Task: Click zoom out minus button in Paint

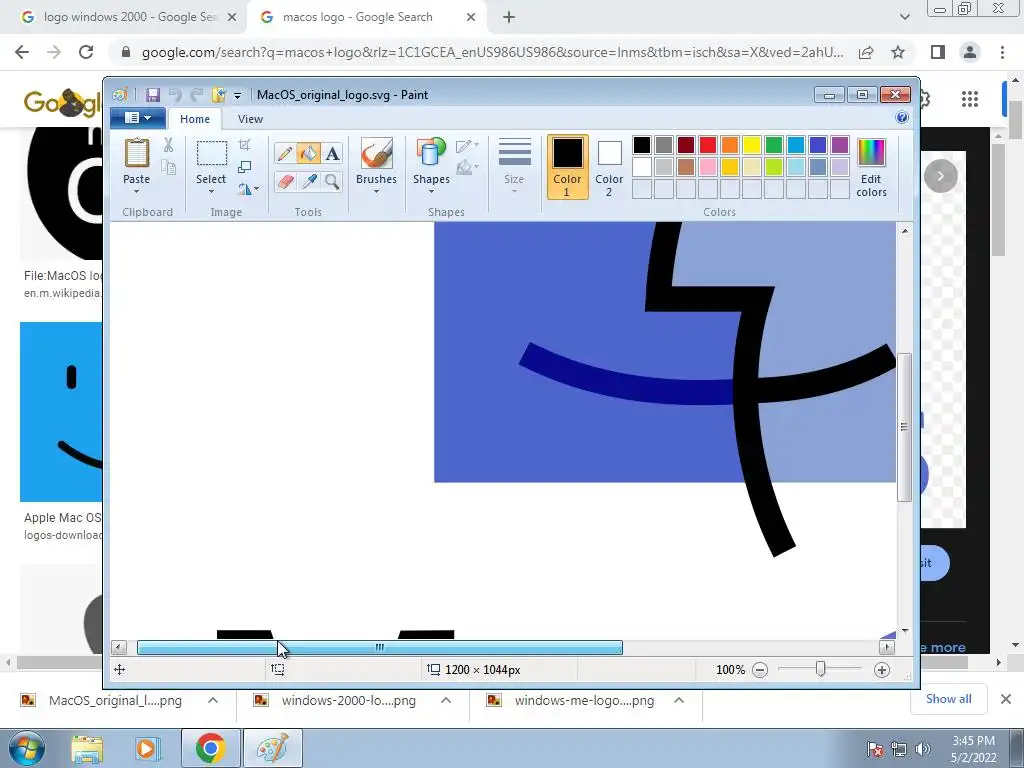Action: point(760,669)
